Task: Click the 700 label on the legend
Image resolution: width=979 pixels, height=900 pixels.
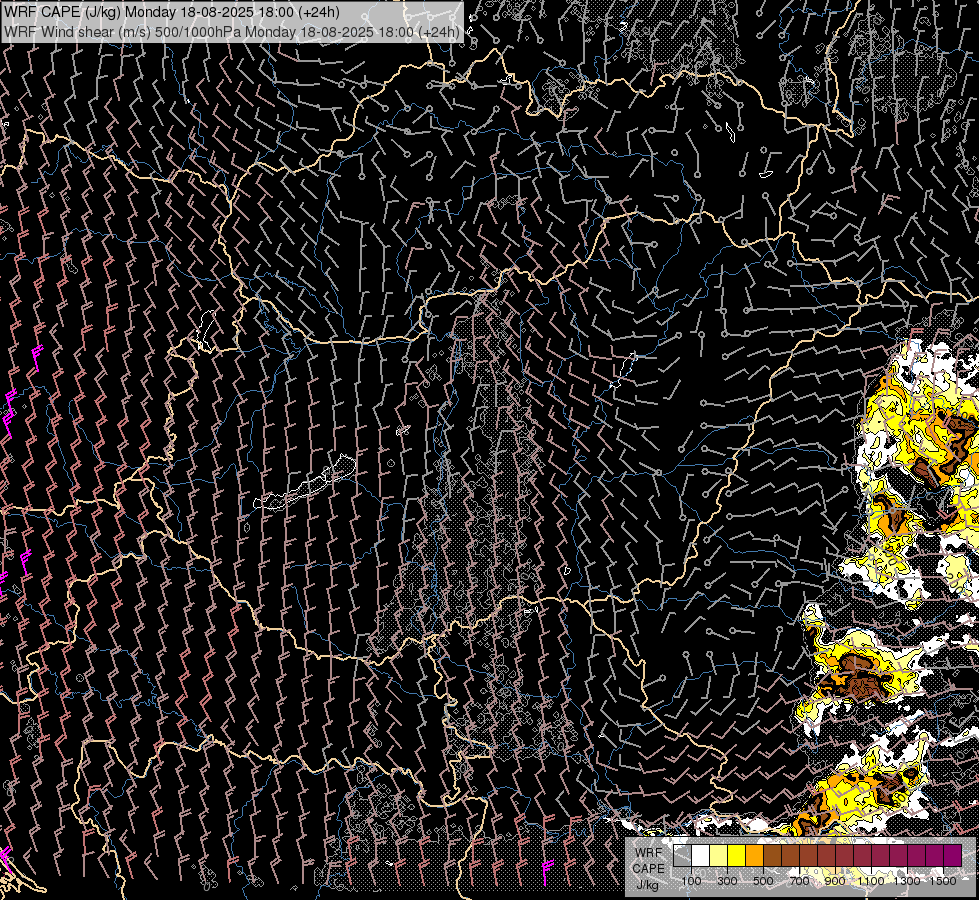Action: (799, 881)
